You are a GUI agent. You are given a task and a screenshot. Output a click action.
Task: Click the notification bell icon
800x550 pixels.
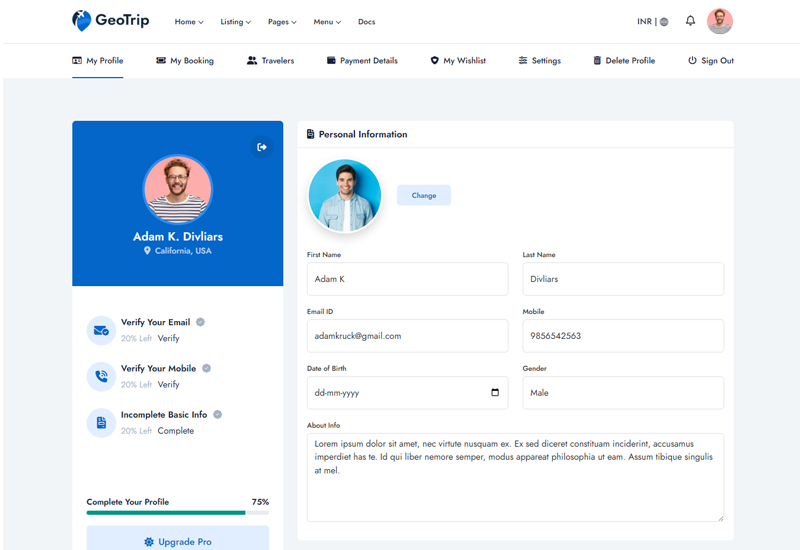[690, 21]
